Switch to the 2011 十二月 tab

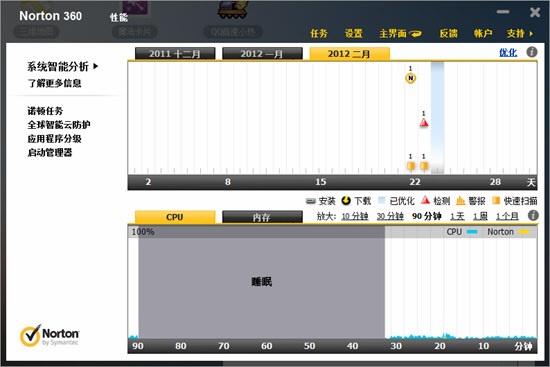click(x=175, y=54)
